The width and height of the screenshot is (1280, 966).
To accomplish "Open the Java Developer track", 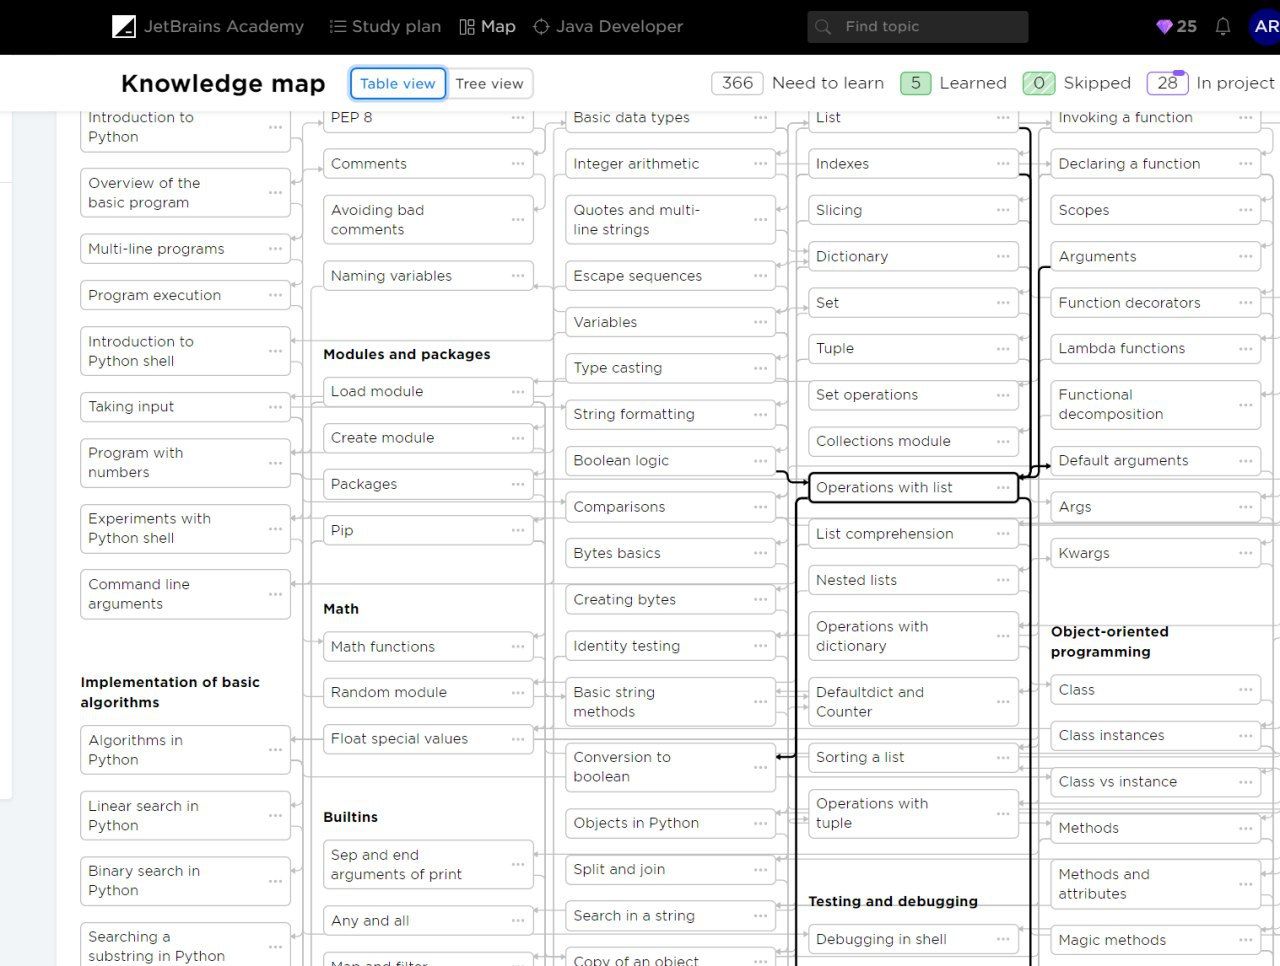I will pos(608,27).
